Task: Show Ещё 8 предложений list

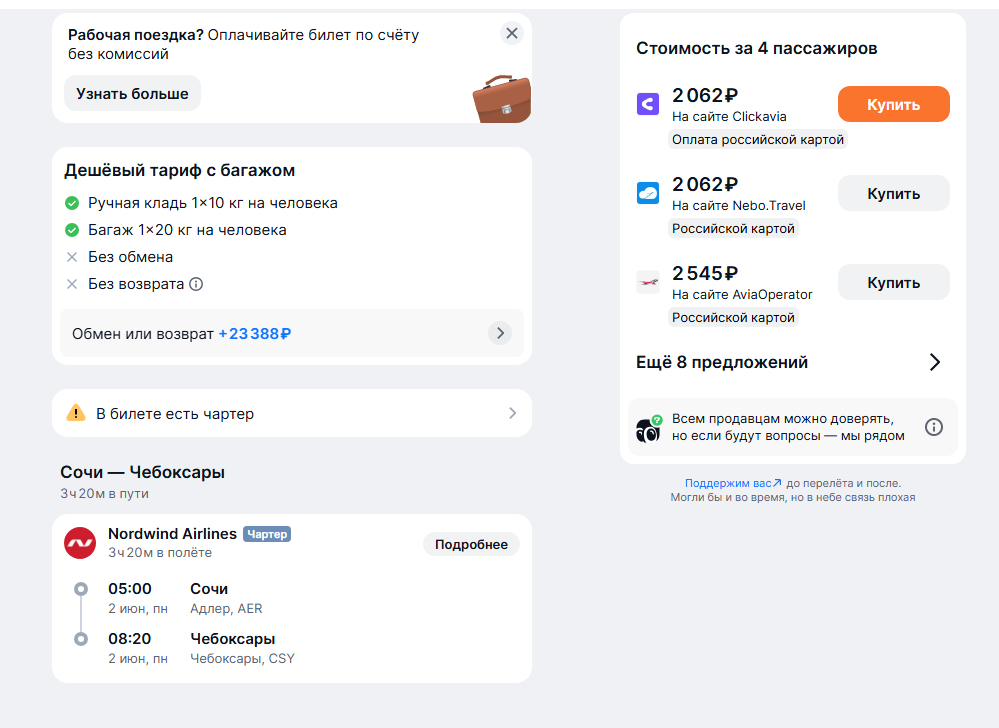Action: (788, 362)
